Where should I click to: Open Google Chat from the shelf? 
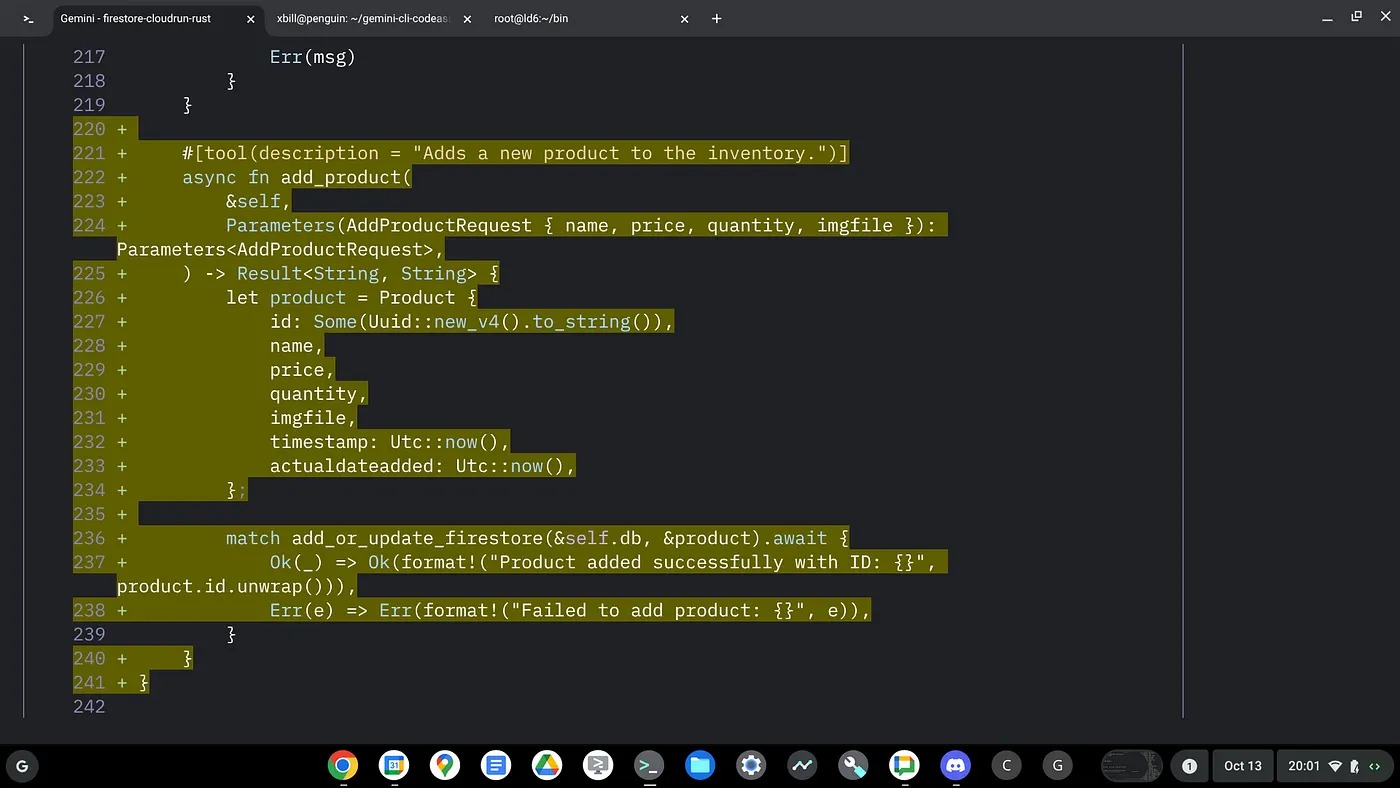tap(904, 766)
